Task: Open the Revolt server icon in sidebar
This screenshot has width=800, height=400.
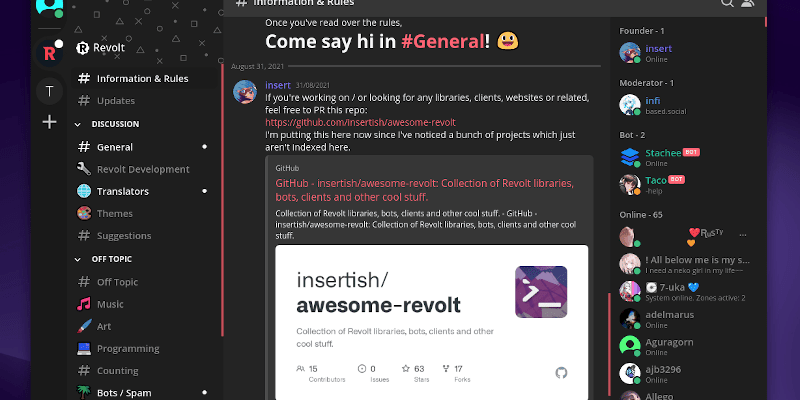Action: (x=49, y=53)
